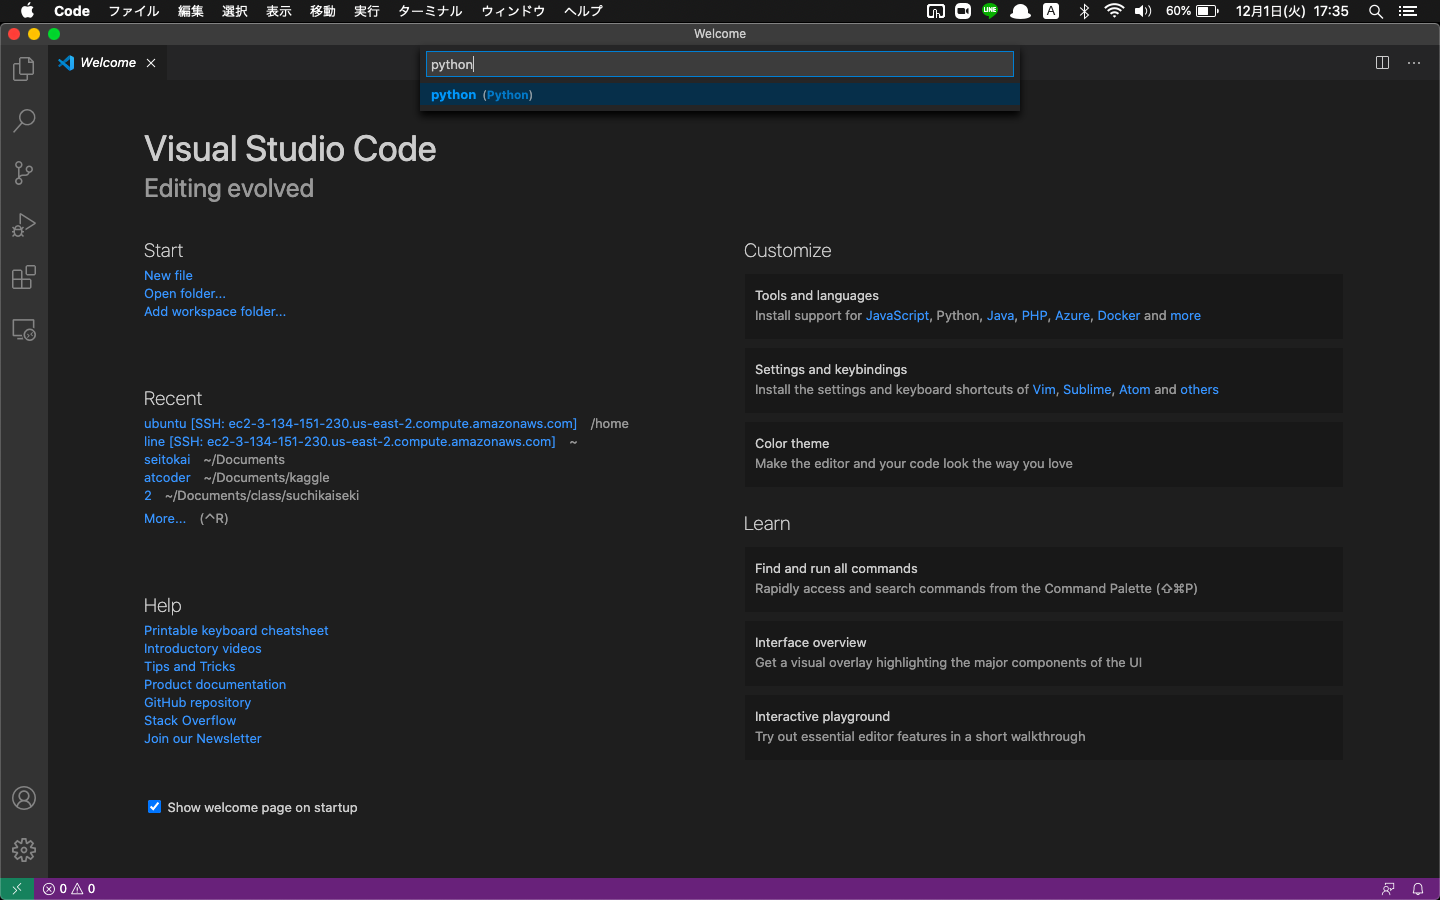Viewport: 1440px width, 900px height.
Task: Open Printable keyboard cheatsheet link
Action: tap(236, 631)
